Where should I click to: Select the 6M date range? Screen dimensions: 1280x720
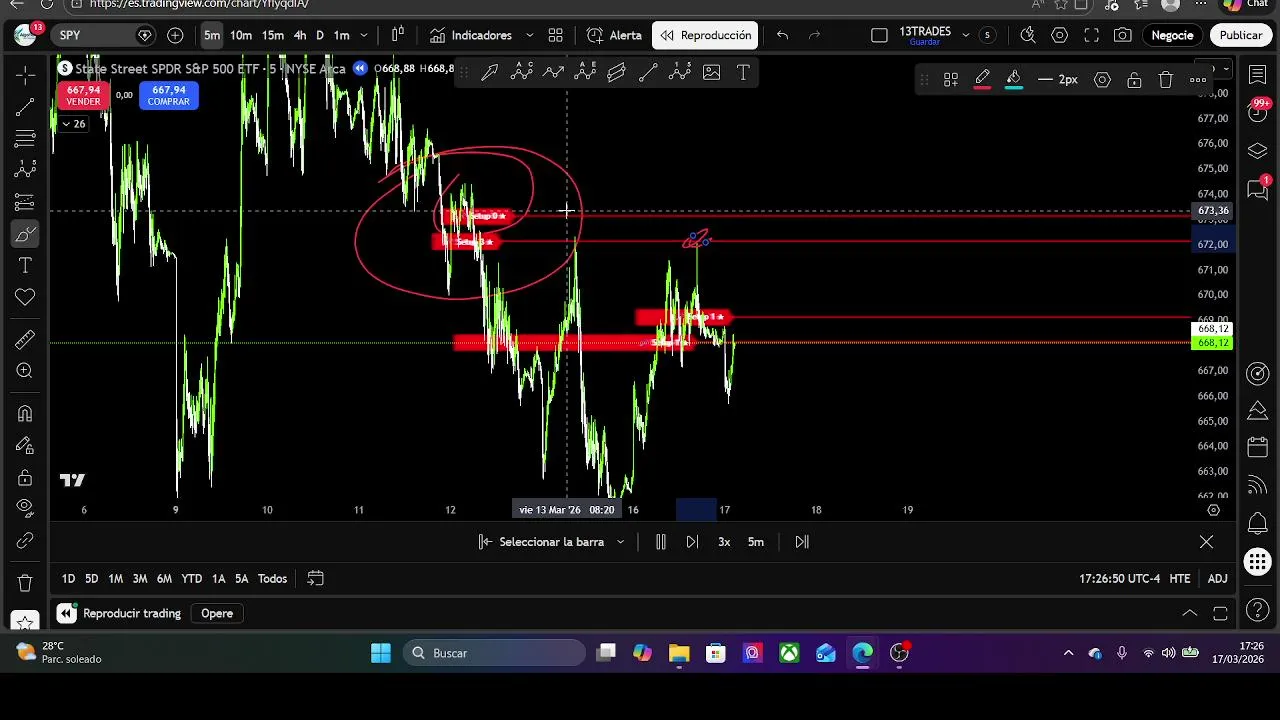[164, 579]
